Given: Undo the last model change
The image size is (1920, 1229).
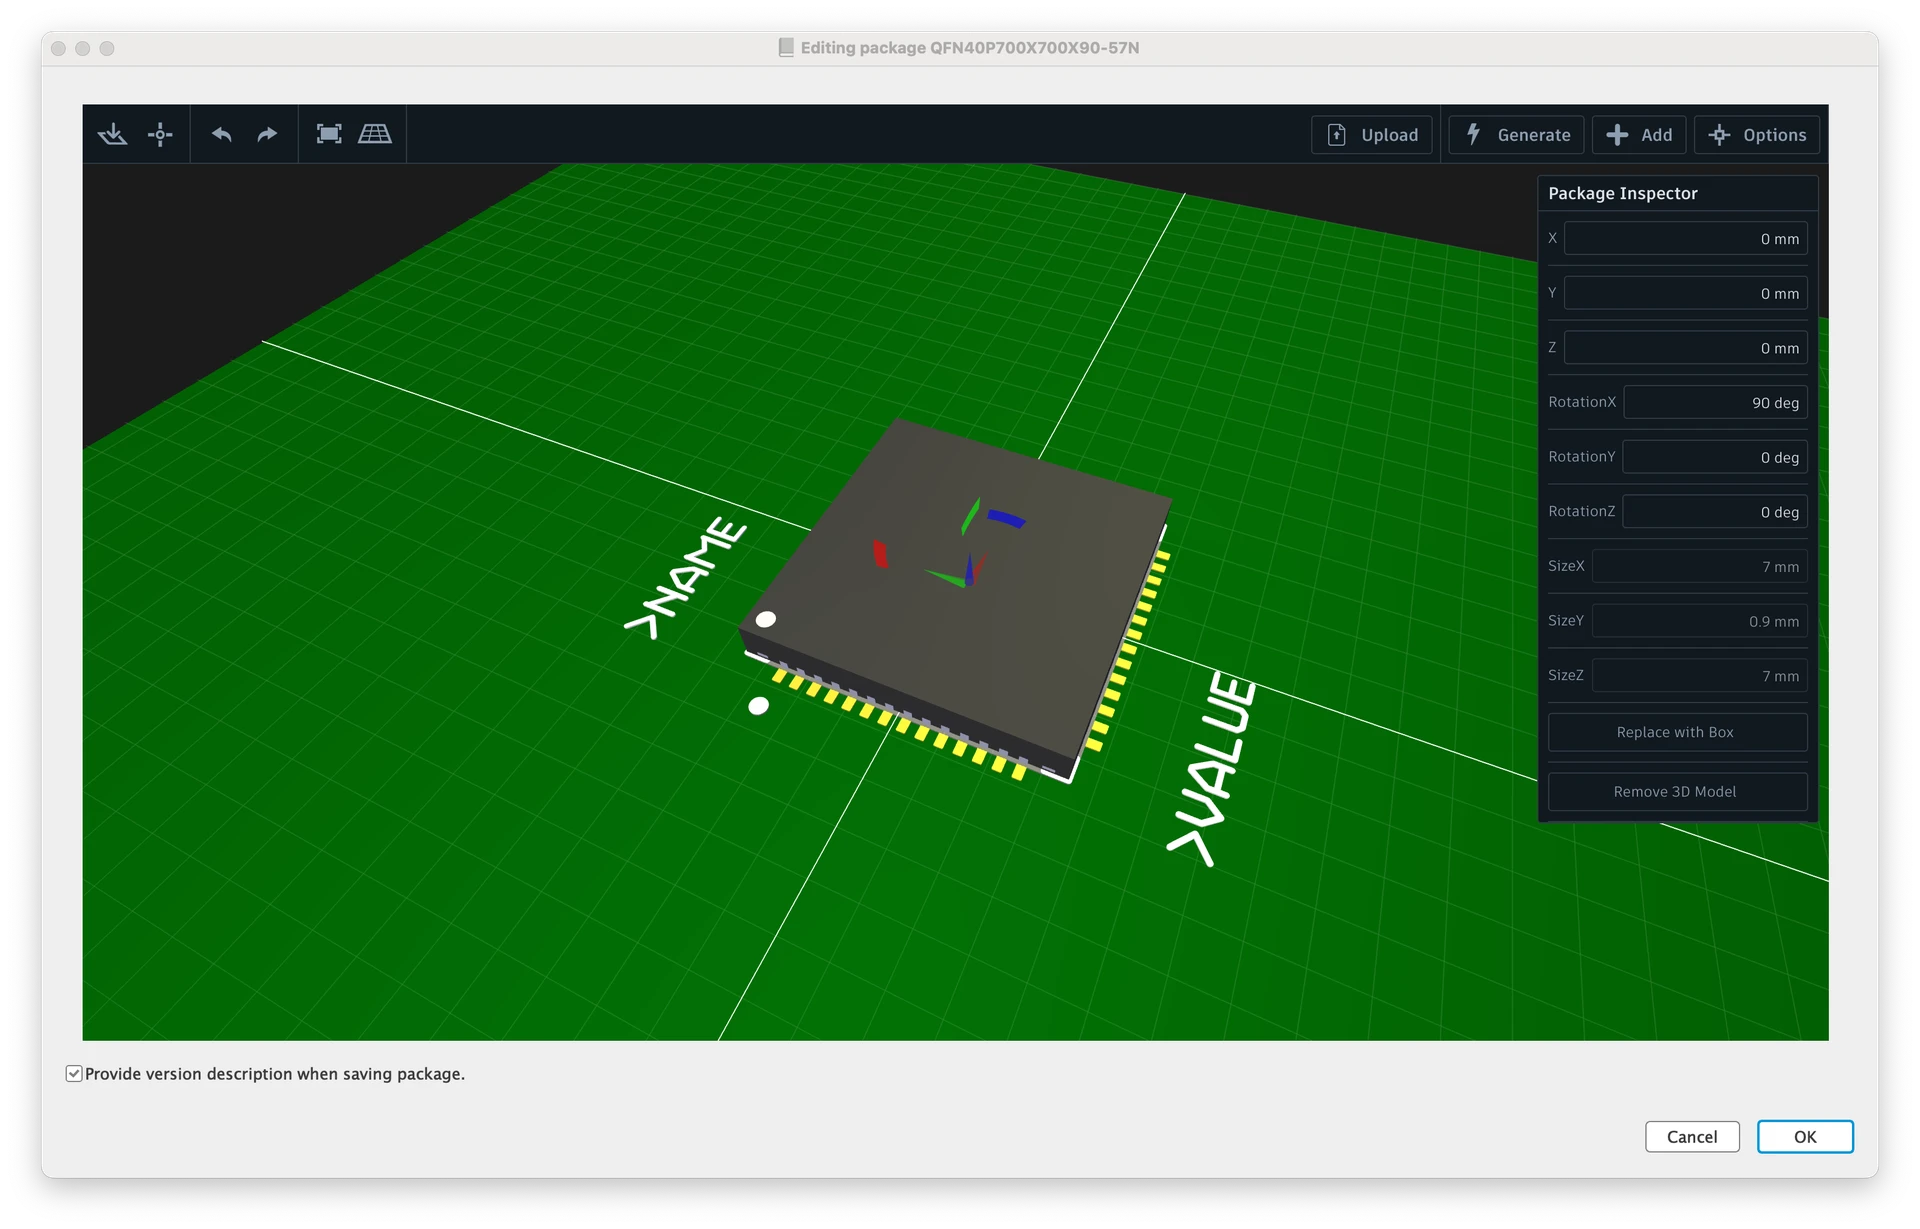Looking at the screenshot, I should [222, 134].
